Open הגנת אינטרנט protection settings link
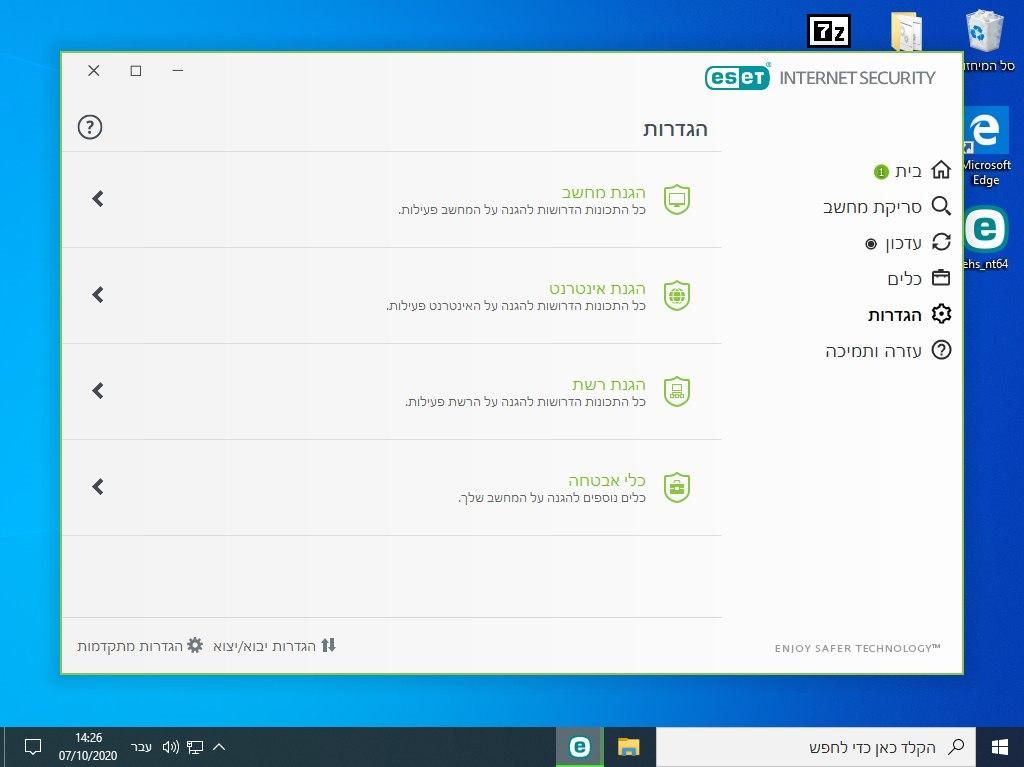Screen dimensions: 1024x767 (x=597, y=288)
